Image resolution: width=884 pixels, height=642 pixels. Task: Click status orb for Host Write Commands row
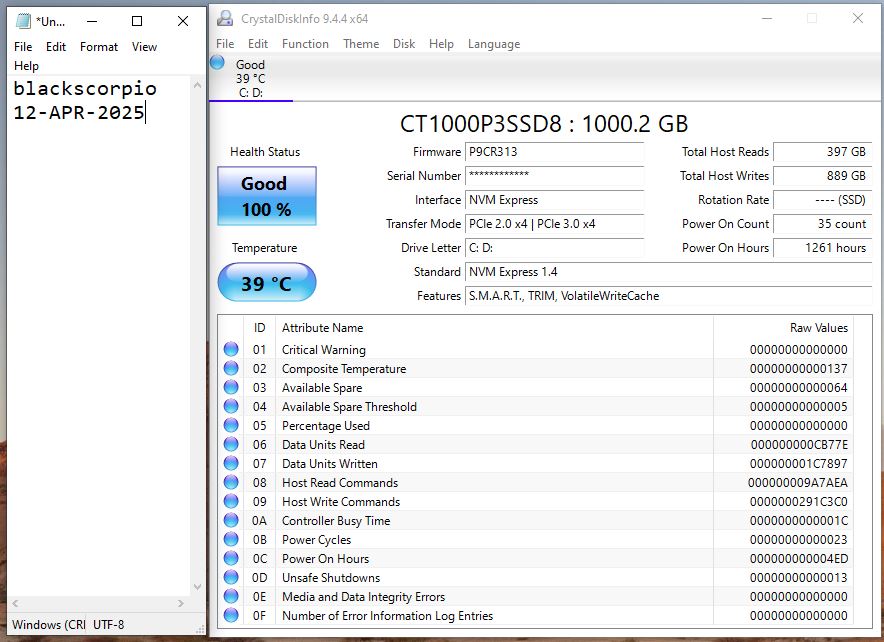click(231, 501)
